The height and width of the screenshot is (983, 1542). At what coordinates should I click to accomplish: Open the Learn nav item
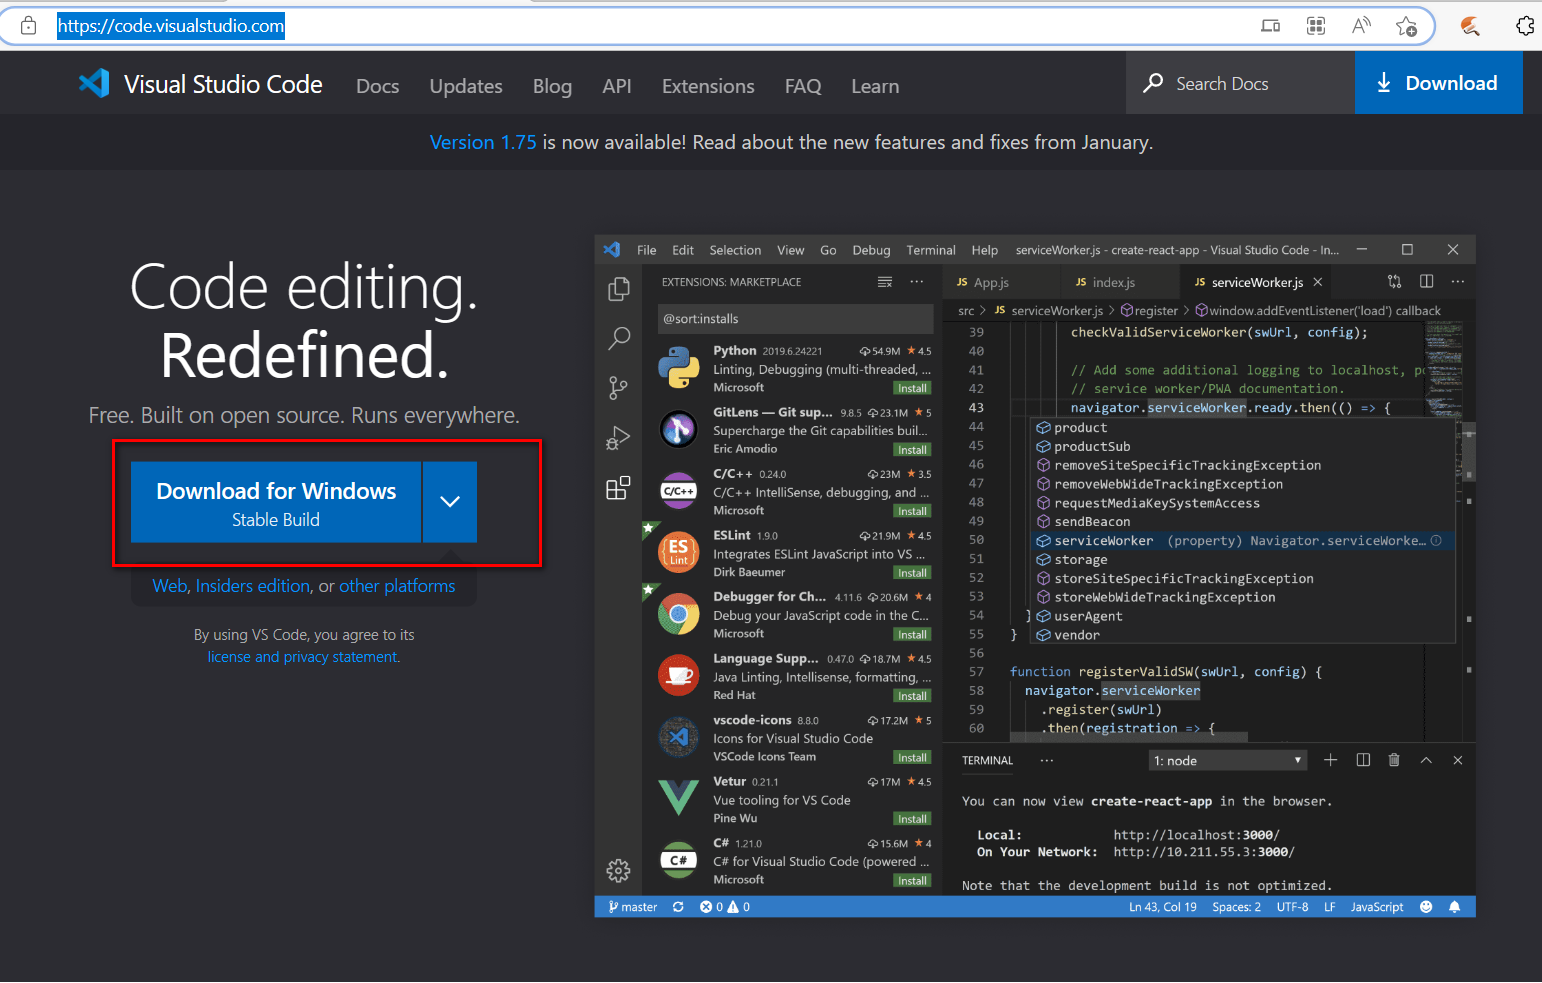click(875, 86)
